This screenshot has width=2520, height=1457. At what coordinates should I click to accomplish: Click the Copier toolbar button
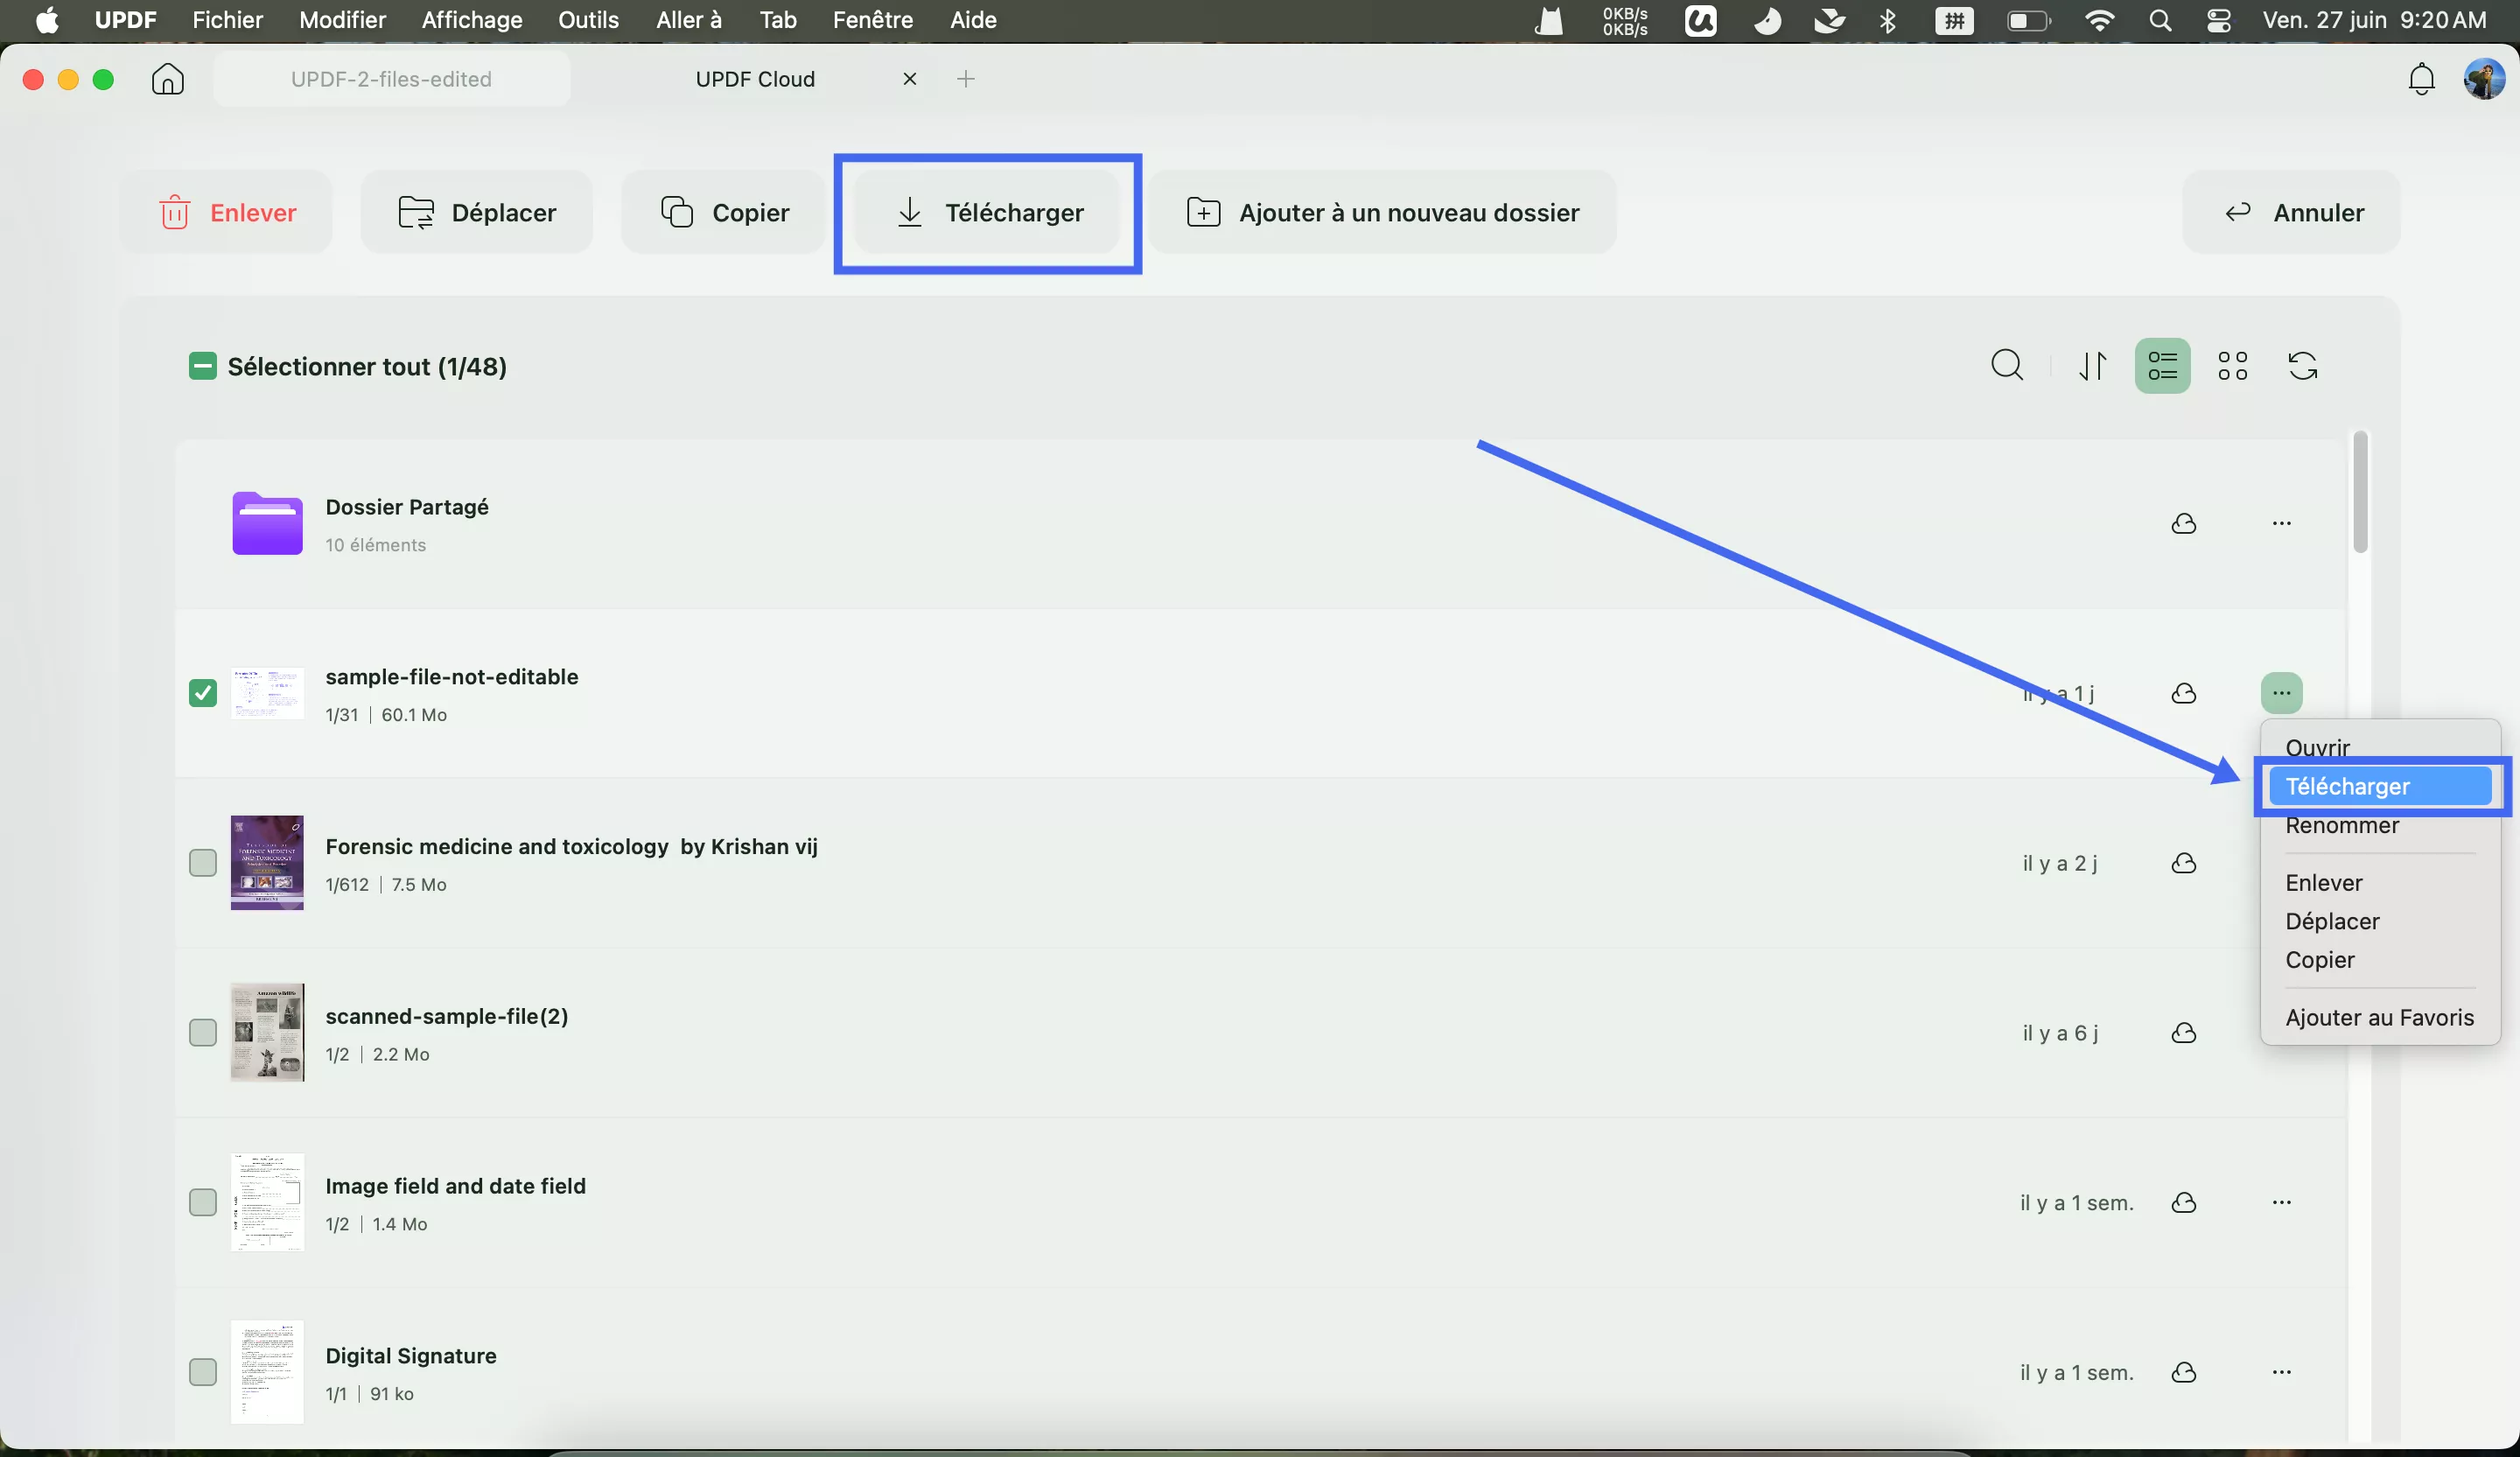724,212
